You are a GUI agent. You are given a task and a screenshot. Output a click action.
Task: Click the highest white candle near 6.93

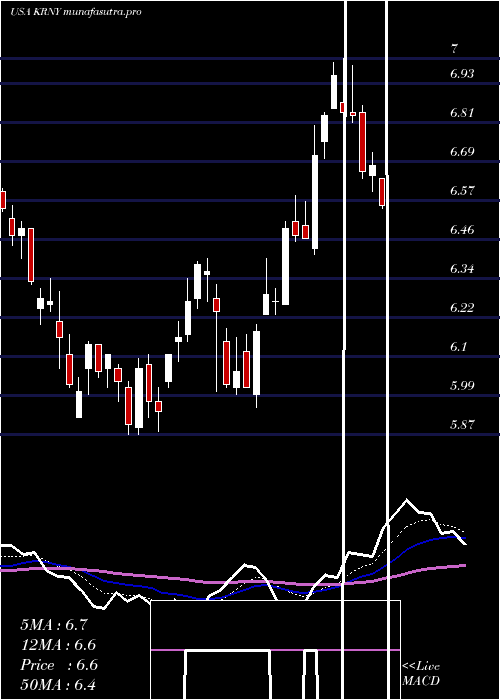tap(333, 92)
